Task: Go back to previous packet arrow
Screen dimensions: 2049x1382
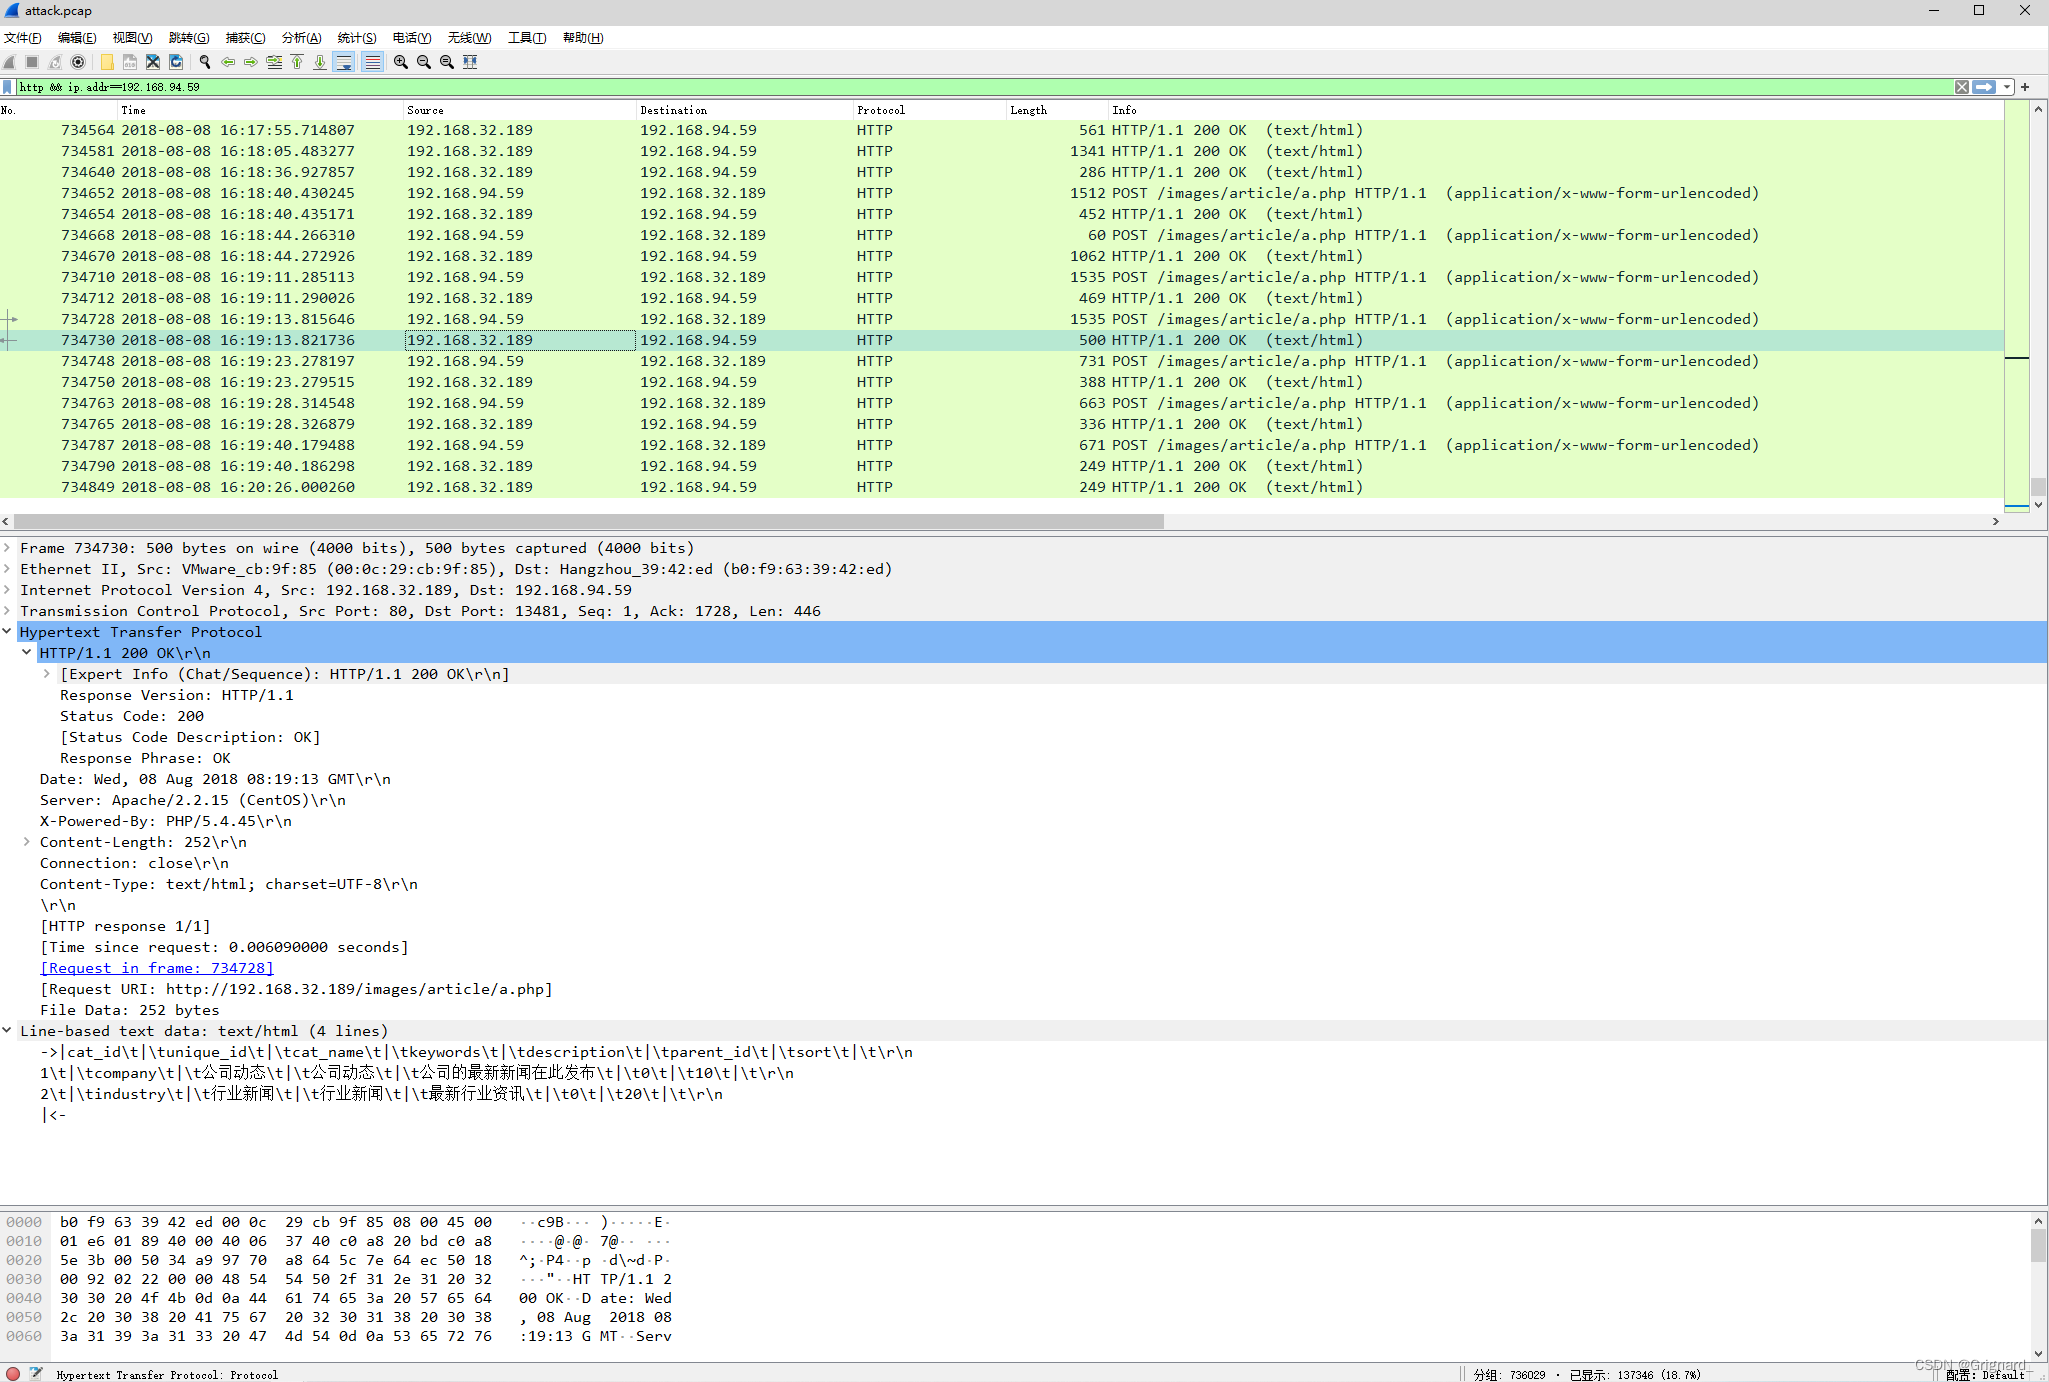Action: click(228, 62)
